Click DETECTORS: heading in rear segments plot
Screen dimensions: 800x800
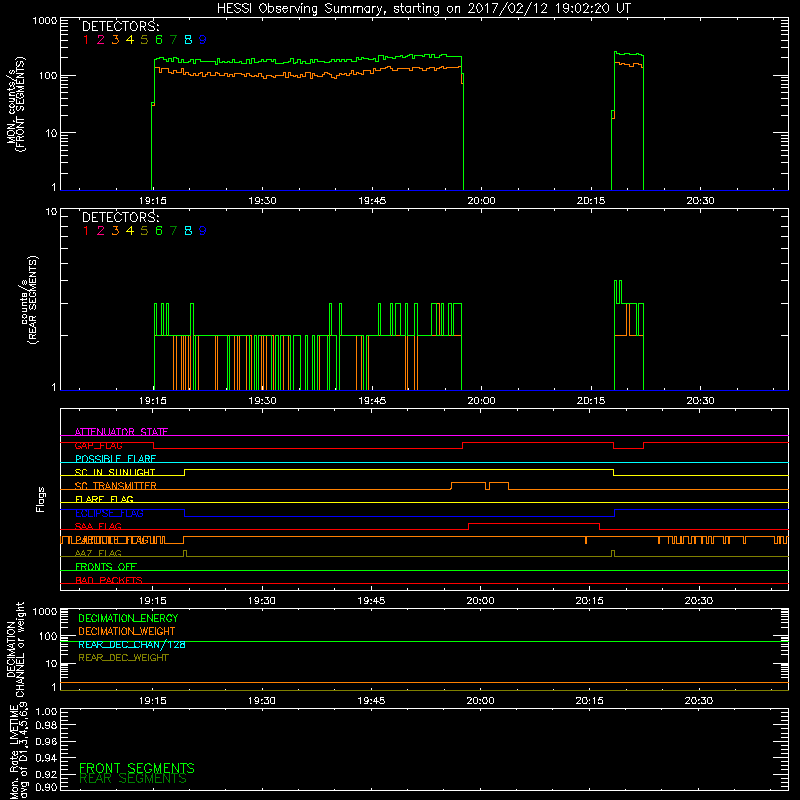click(121, 218)
